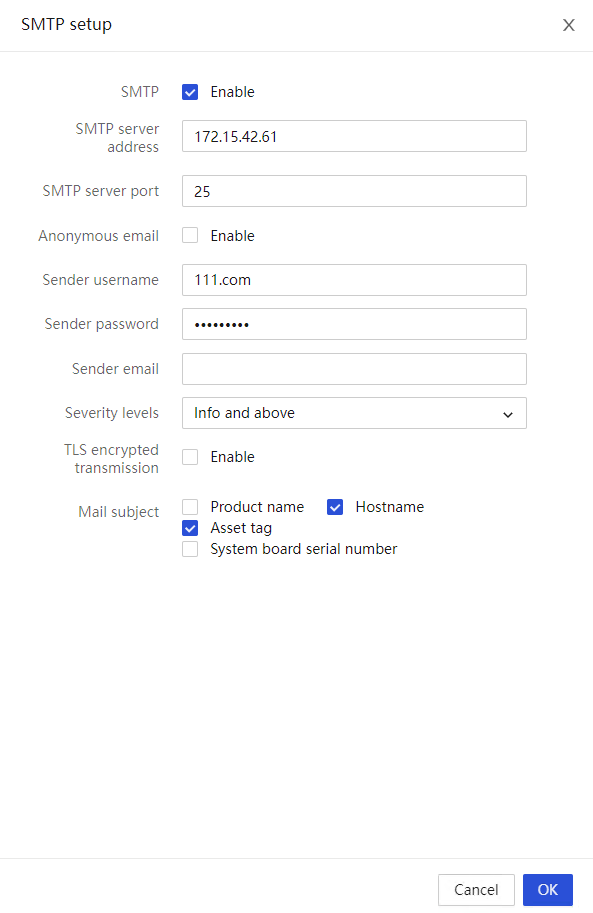This screenshot has height=913, width=593.
Task: Uncheck the Hostname checkbox
Action: click(335, 507)
